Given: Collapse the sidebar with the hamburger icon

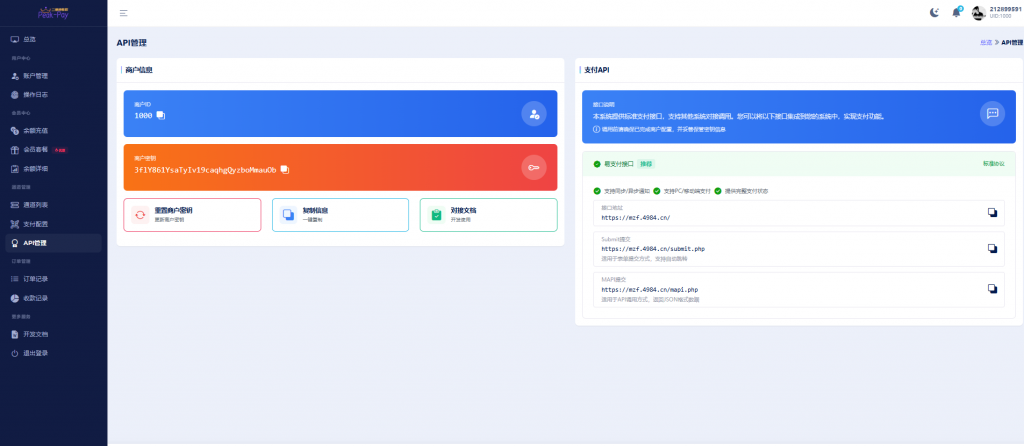Looking at the screenshot, I should coord(123,13).
